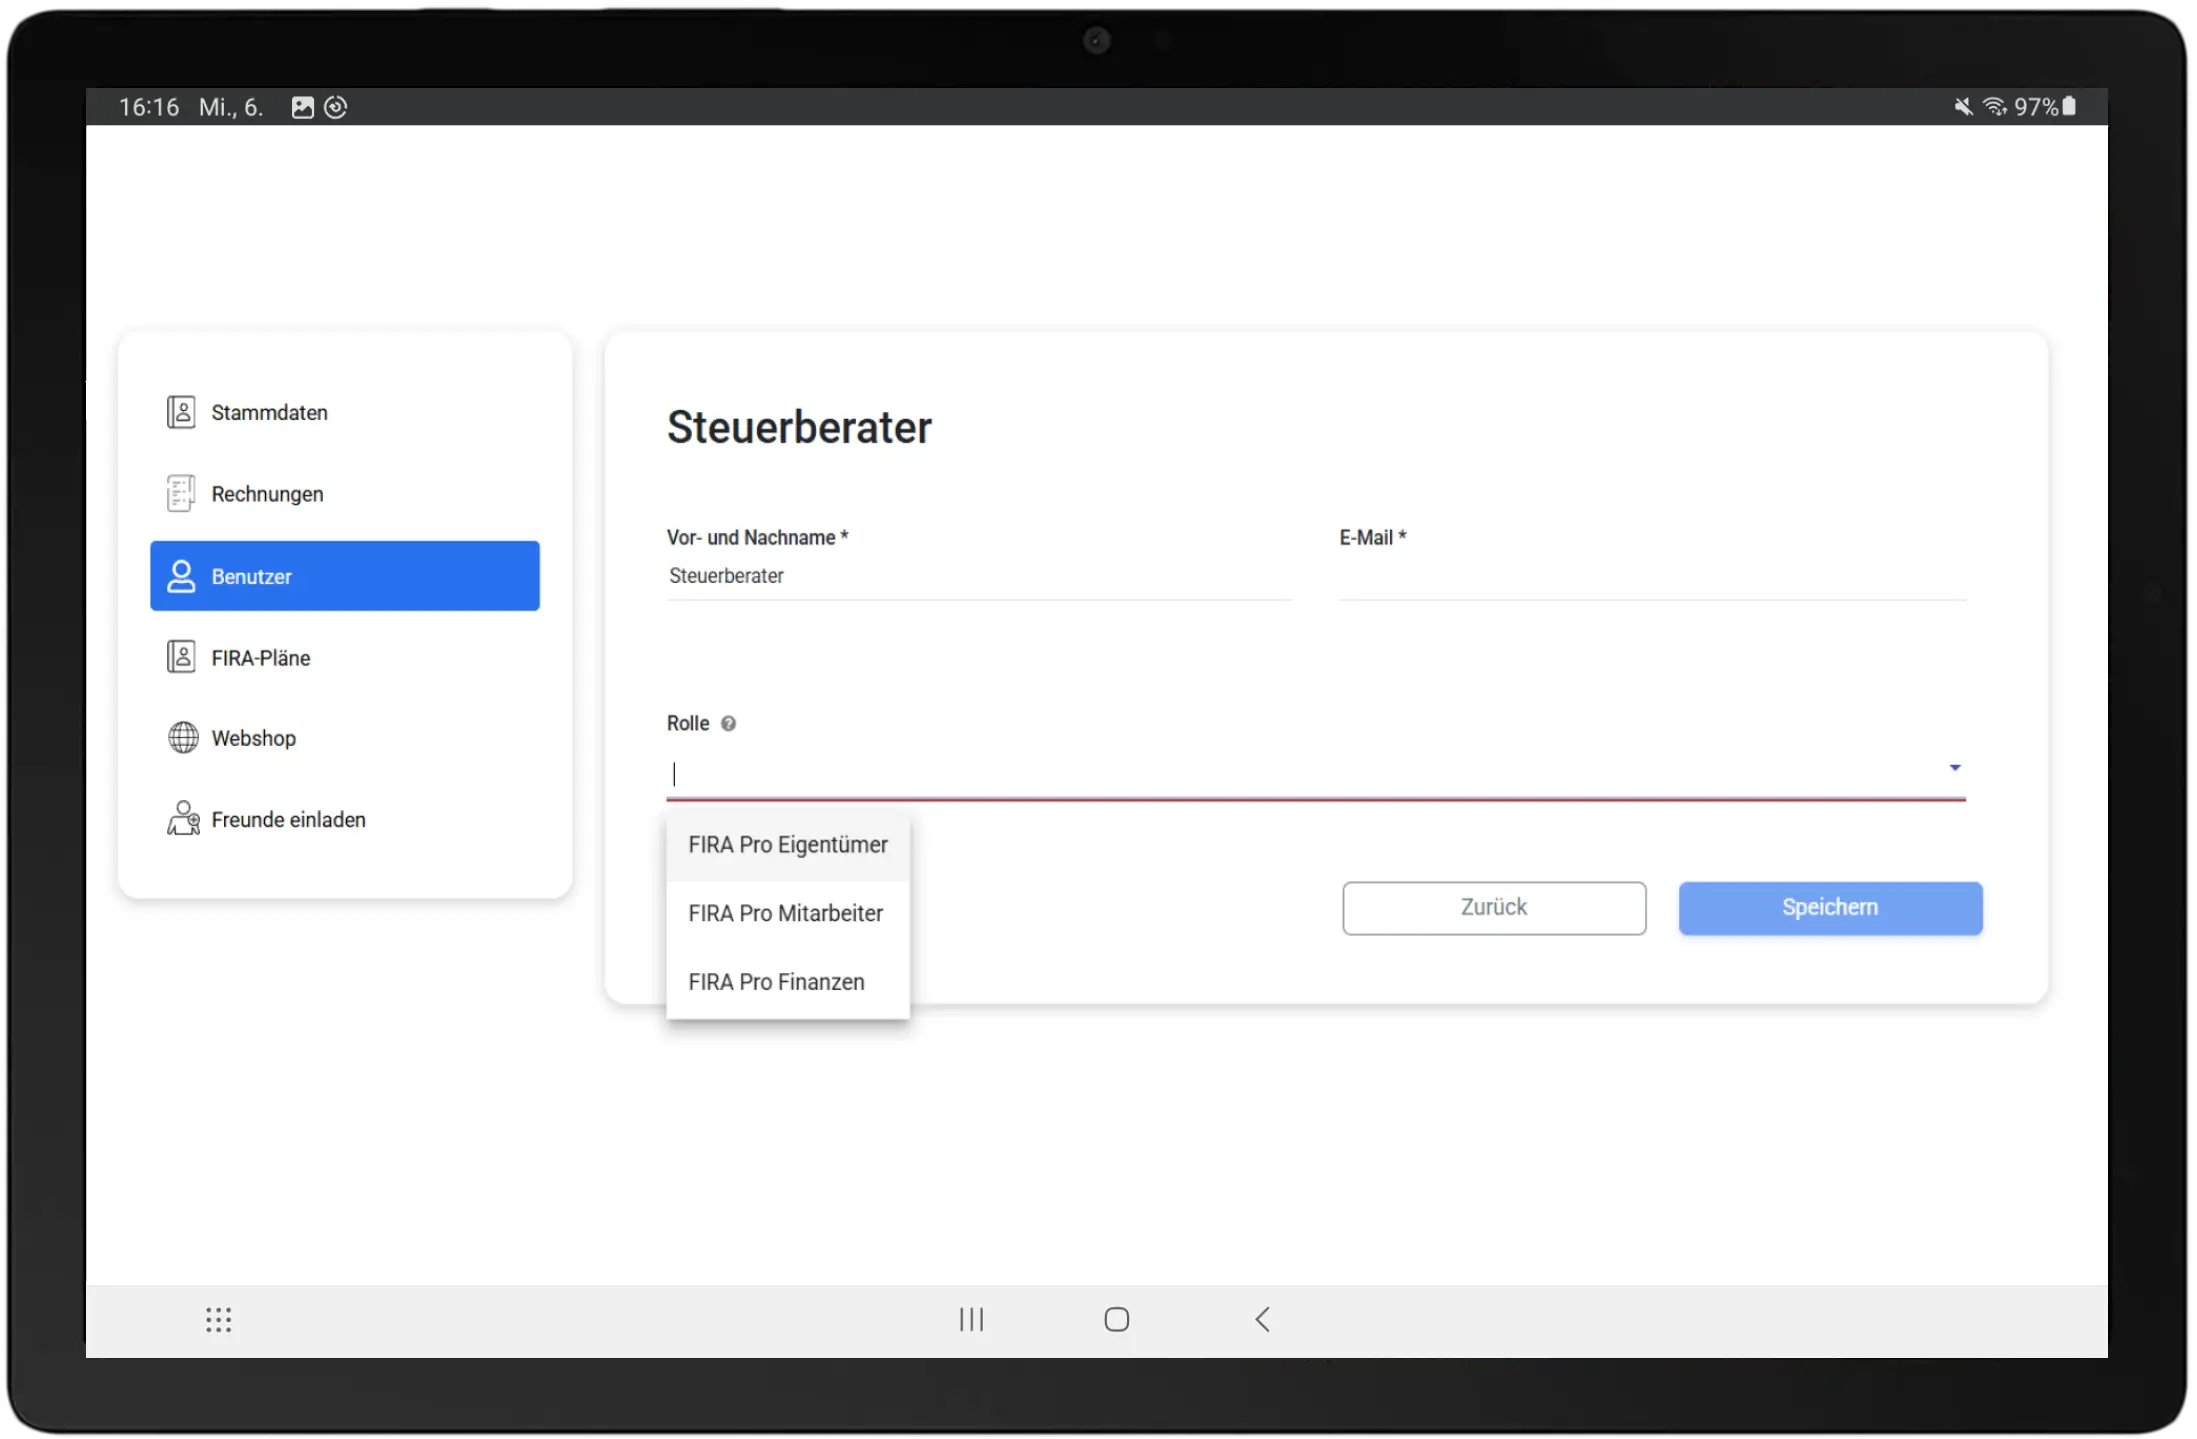The height and width of the screenshot is (1439, 2197).
Task: Focus the E-Mail input field
Action: pyautogui.click(x=1652, y=577)
